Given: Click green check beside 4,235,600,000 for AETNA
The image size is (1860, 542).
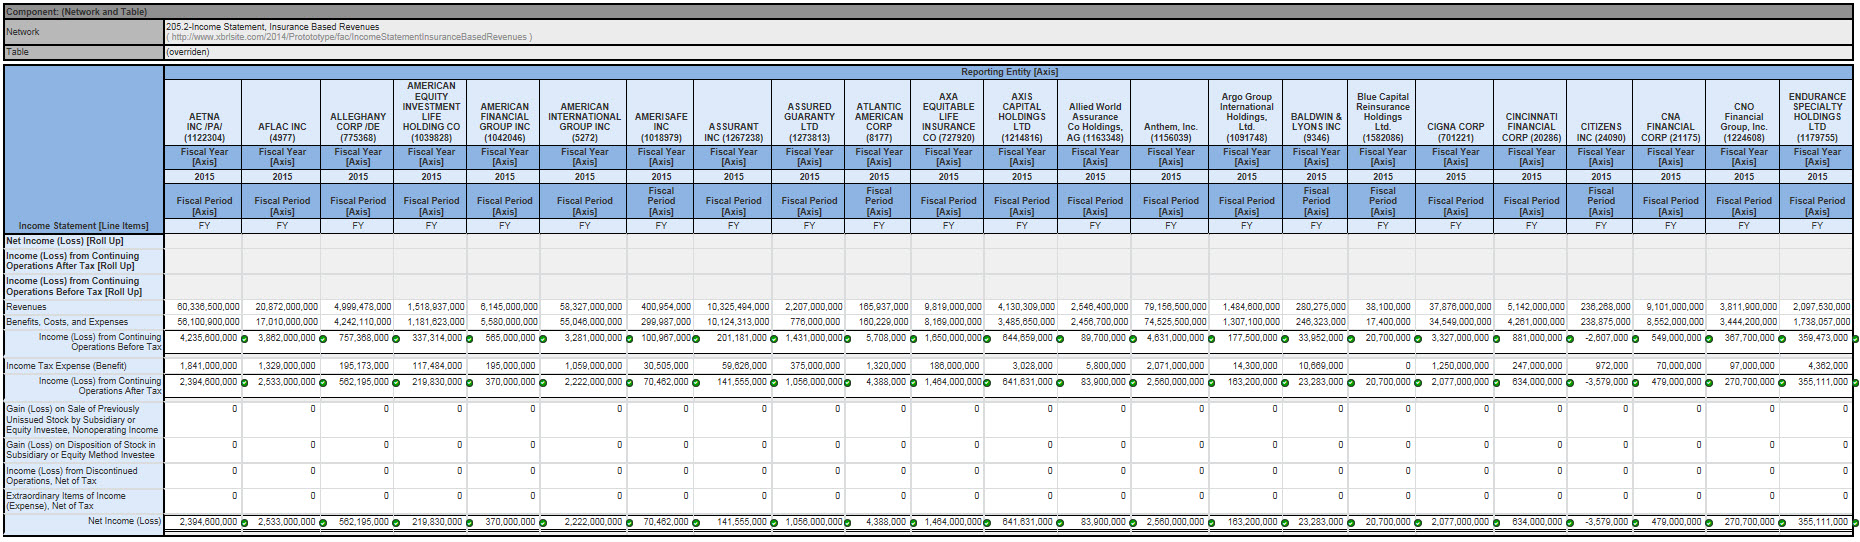Looking at the screenshot, I should pos(244,339).
